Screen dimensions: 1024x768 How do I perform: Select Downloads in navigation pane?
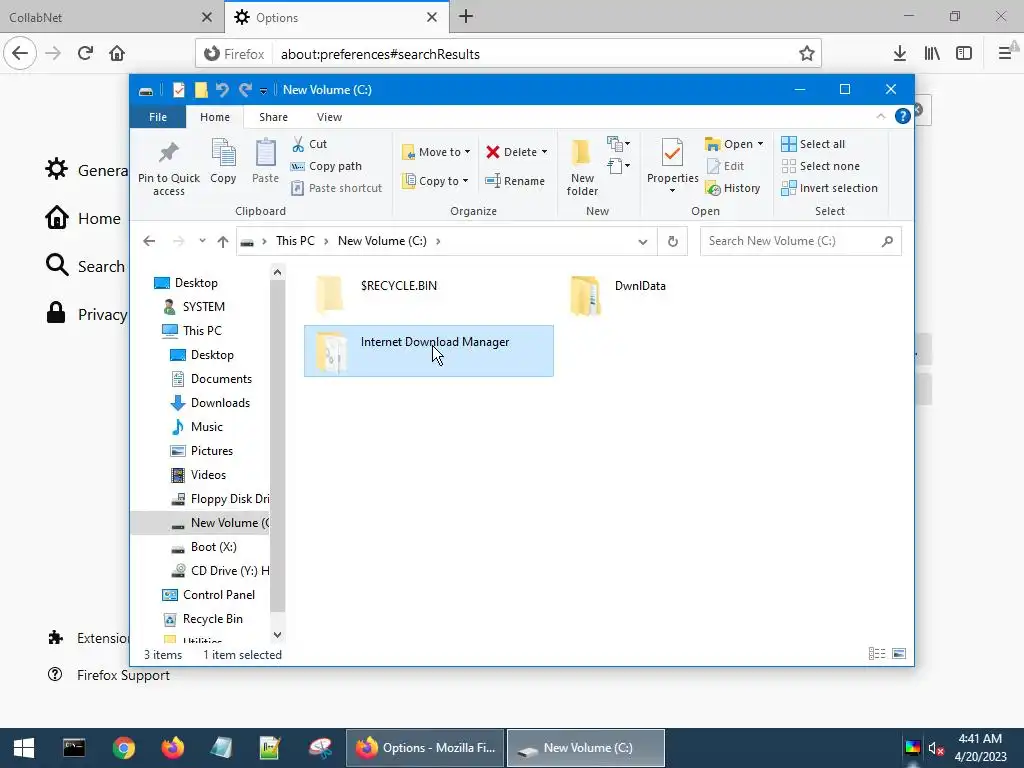coord(220,403)
